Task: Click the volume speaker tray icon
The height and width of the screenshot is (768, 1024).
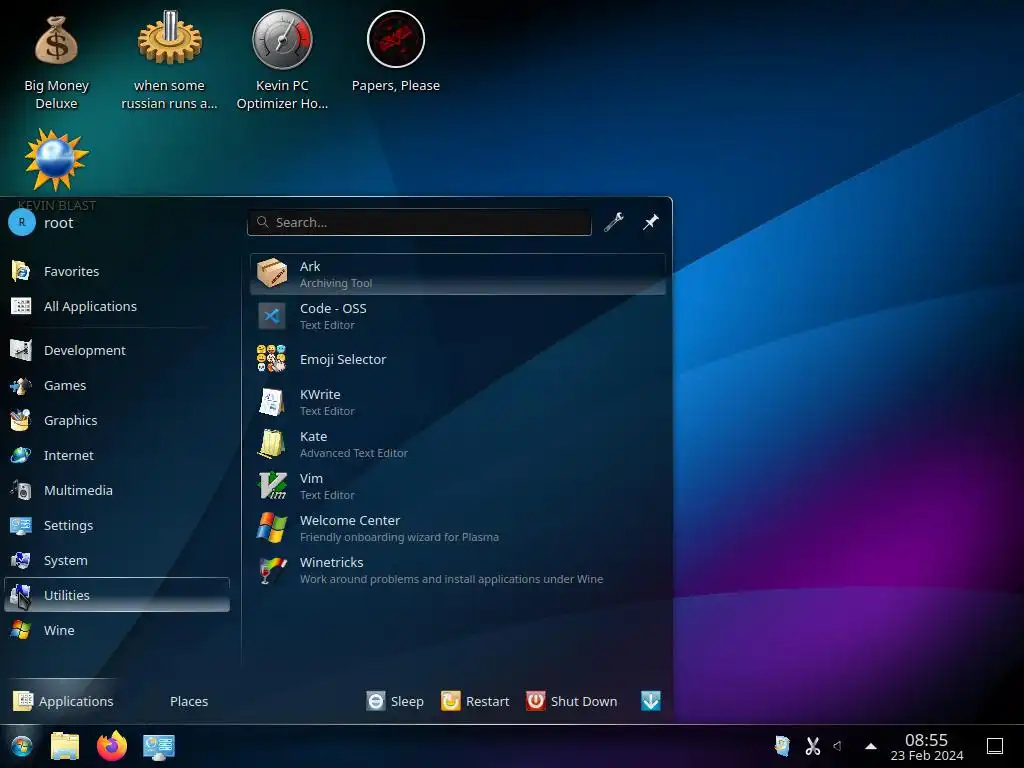Action: click(838, 746)
